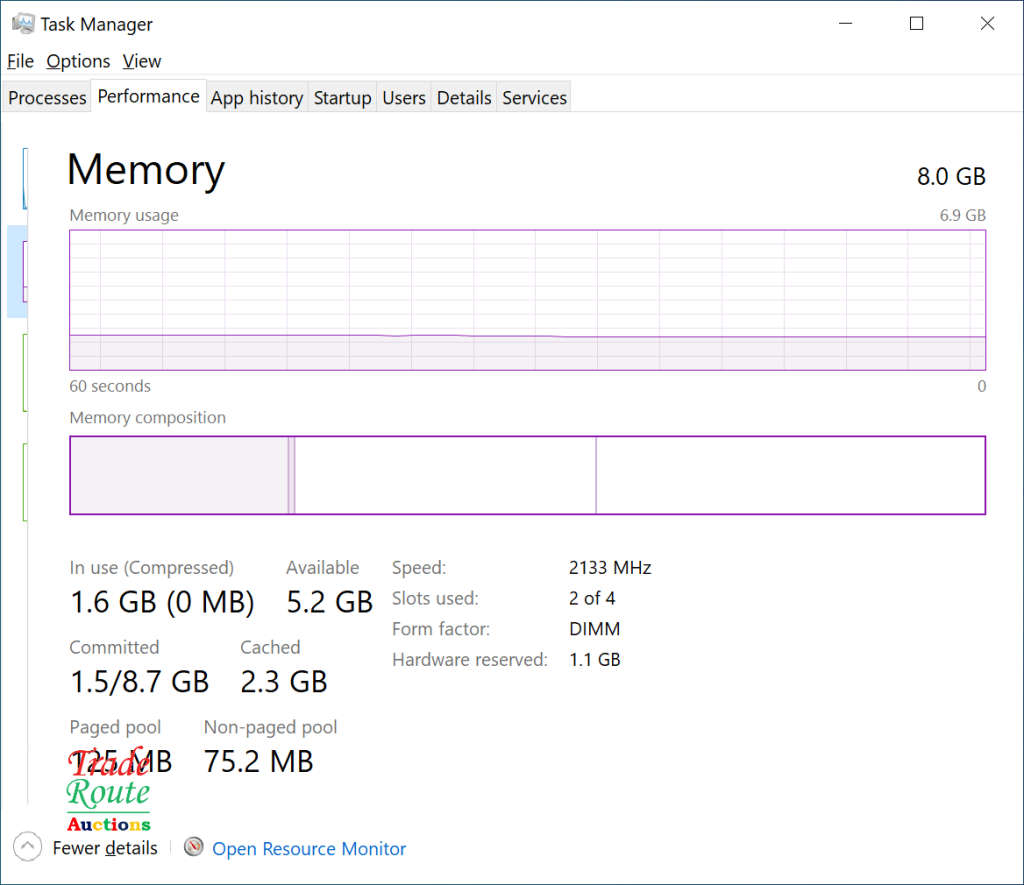
Task: Show the Details tab
Action: (464, 98)
